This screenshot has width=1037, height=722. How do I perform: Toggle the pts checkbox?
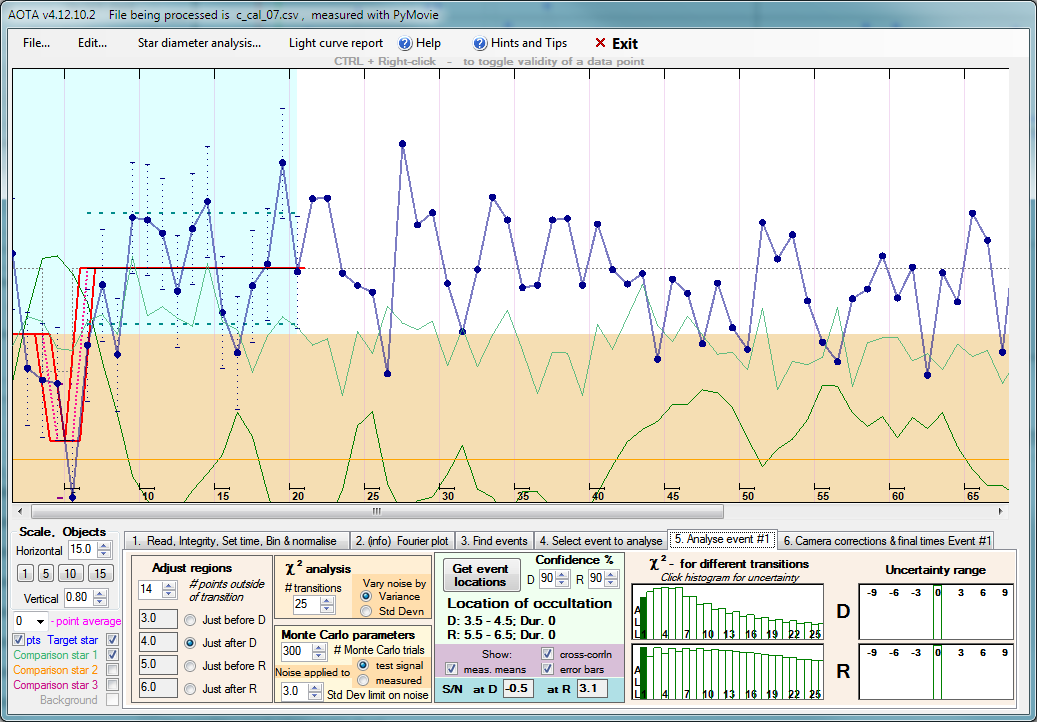[x=19, y=640]
